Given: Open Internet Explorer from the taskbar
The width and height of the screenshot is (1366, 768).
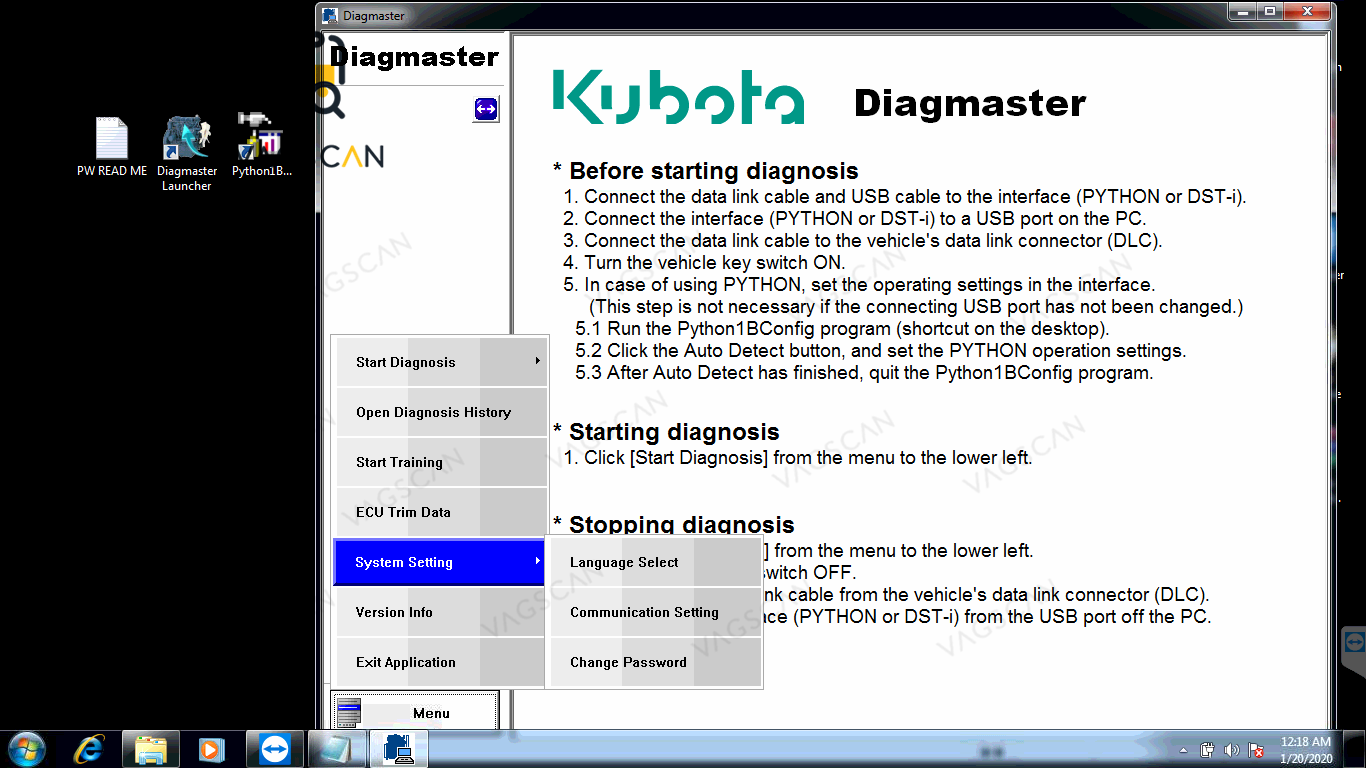Looking at the screenshot, I should pos(89,749).
